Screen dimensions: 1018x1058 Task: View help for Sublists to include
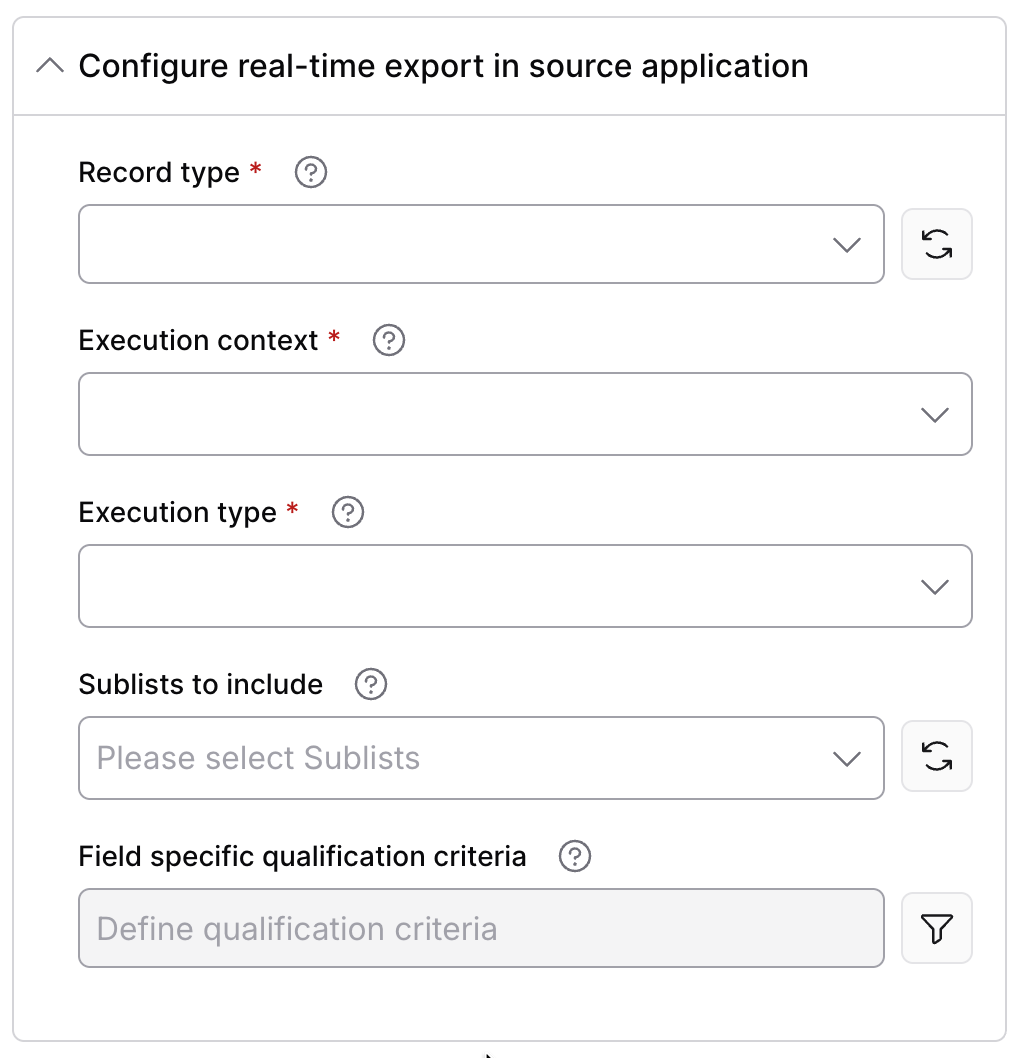click(370, 684)
